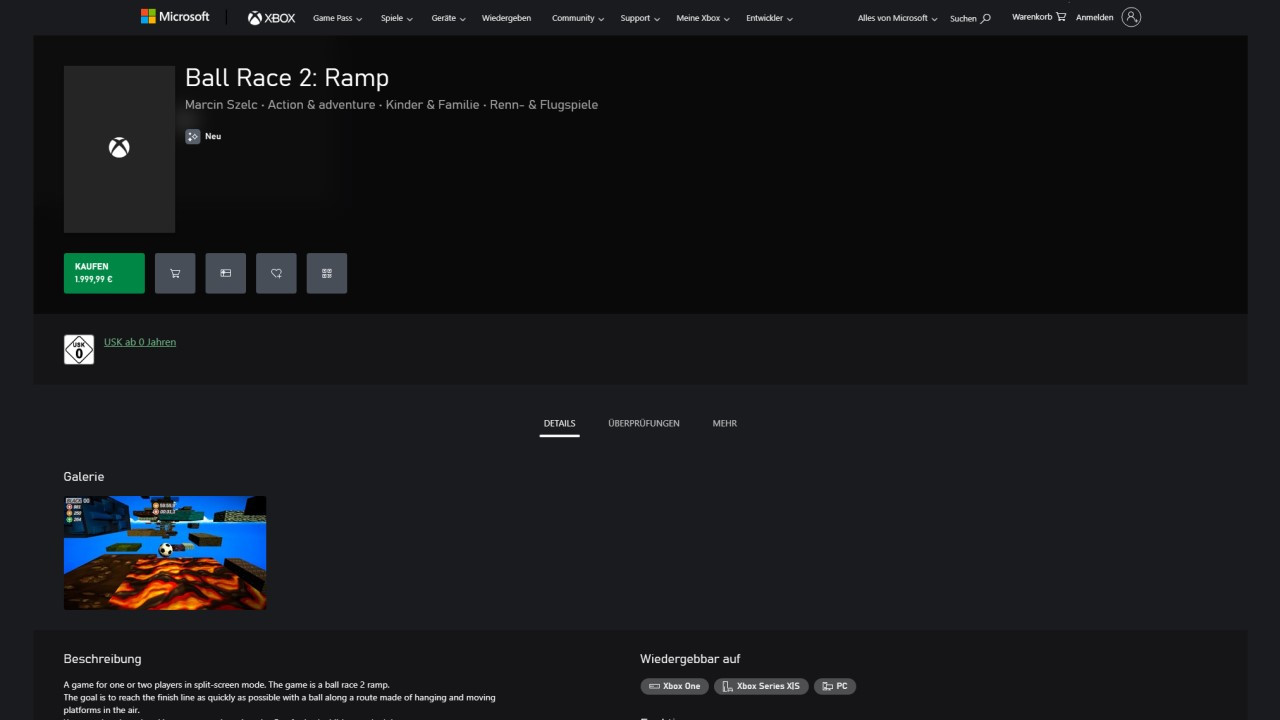Add game to wishlist with heart icon

276,273
